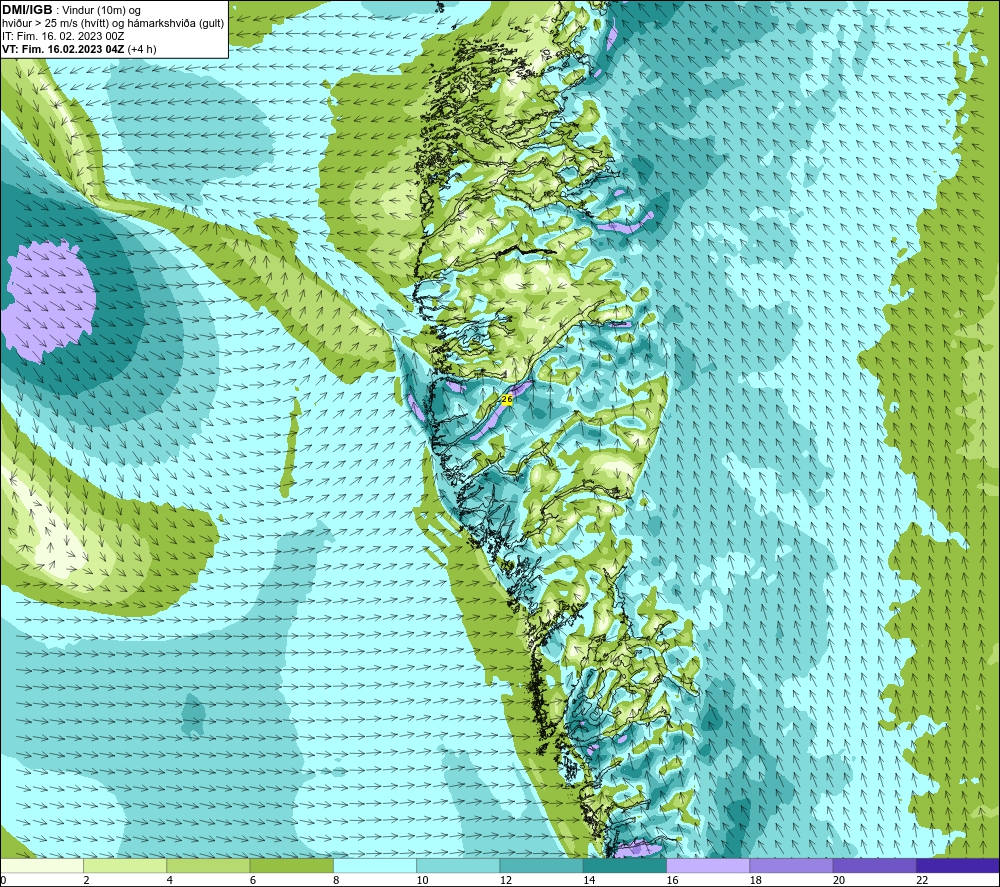Click the title text "DMI/IGB : Vindur (10m) og"

click(72, 10)
